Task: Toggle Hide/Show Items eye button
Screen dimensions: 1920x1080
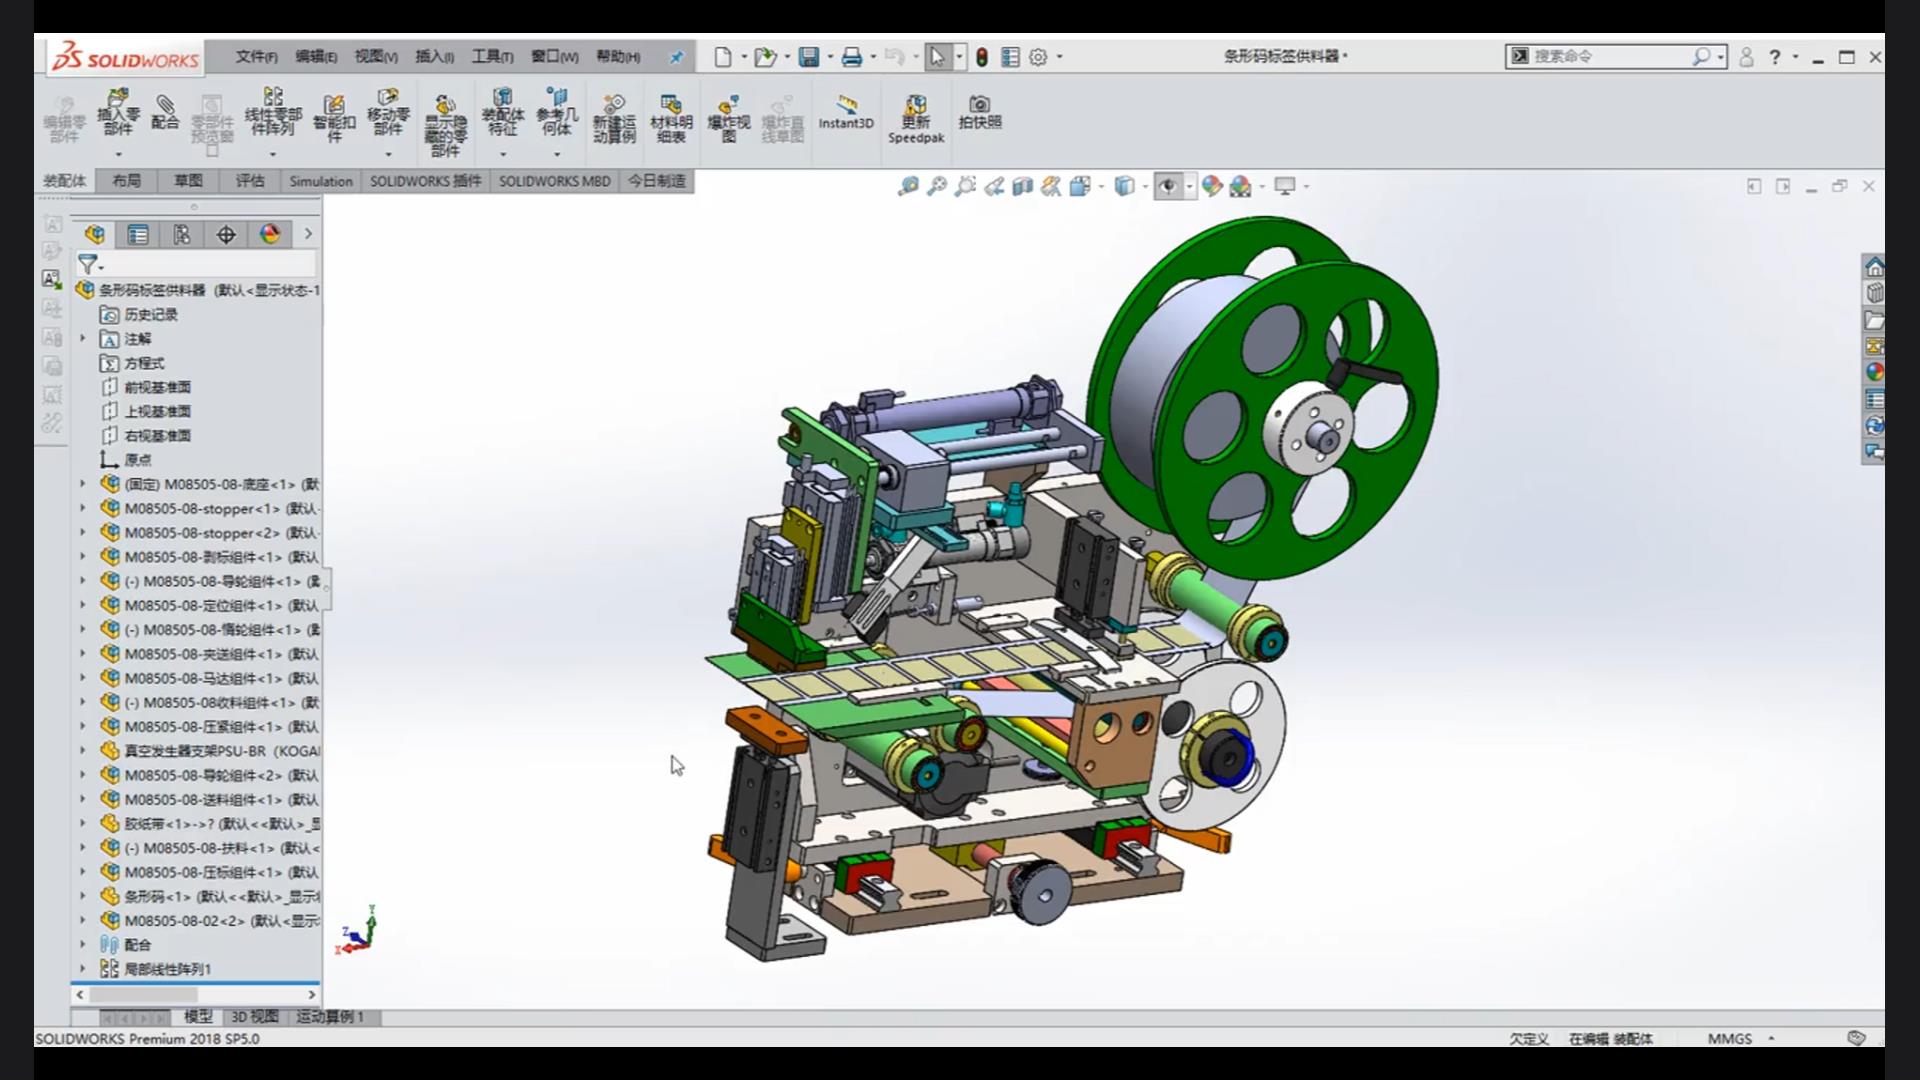Action: click(x=1168, y=186)
